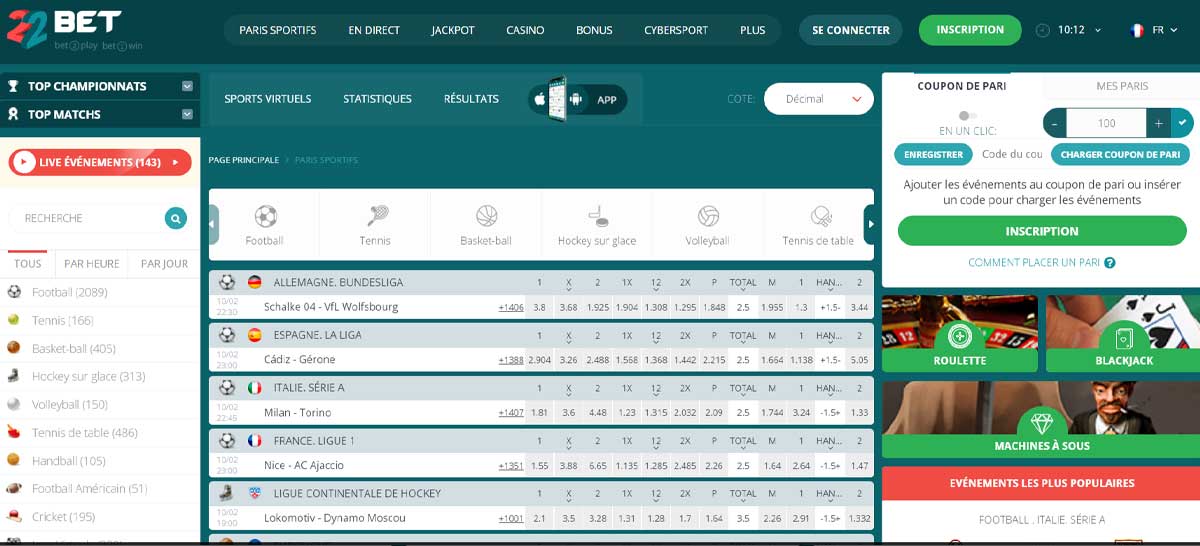
Task: Switch to Par Jour tab
Action: tap(164, 264)
